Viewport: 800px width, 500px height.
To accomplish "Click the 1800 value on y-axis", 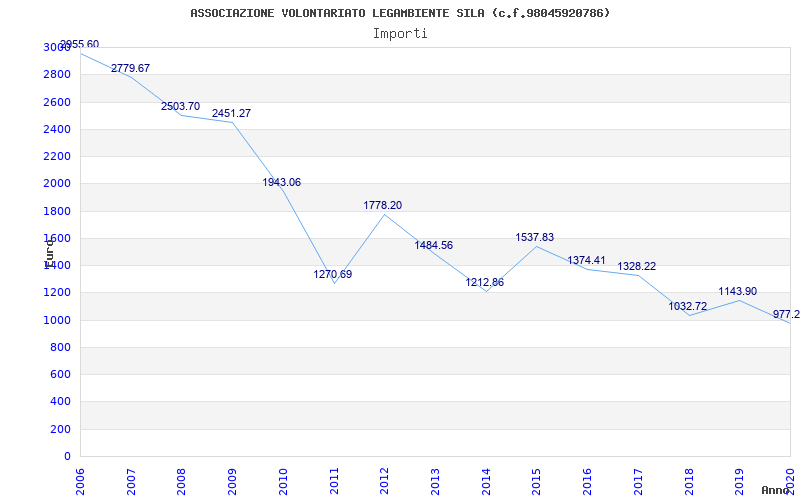I will click(x=57, y=211).
